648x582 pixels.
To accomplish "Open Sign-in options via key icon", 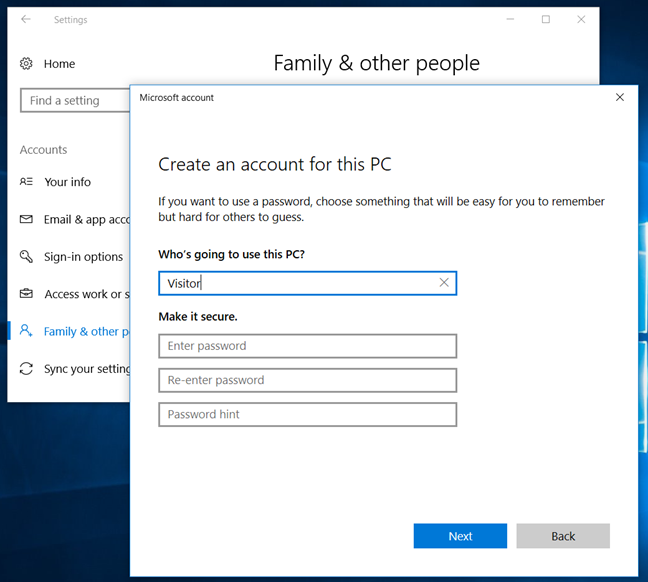I will [26, 257].
